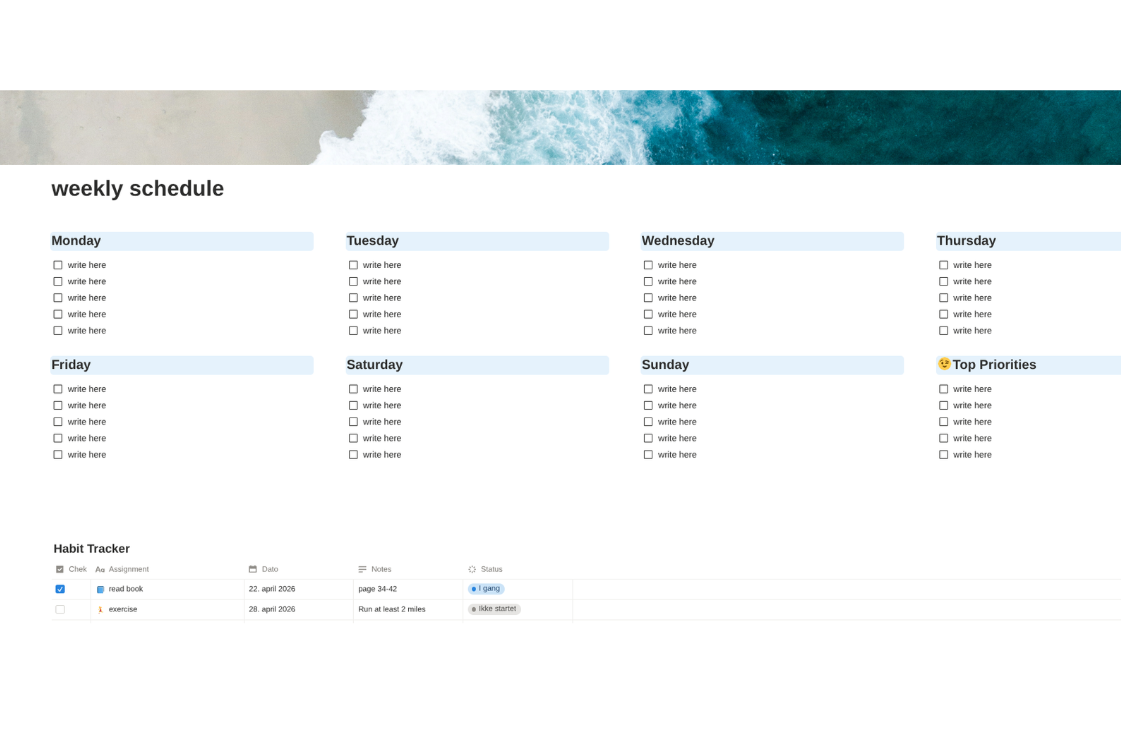Screen dimensions: 1121x737
Task: Tick the first checkbox under Wednesday
Action: pos(648,264)
